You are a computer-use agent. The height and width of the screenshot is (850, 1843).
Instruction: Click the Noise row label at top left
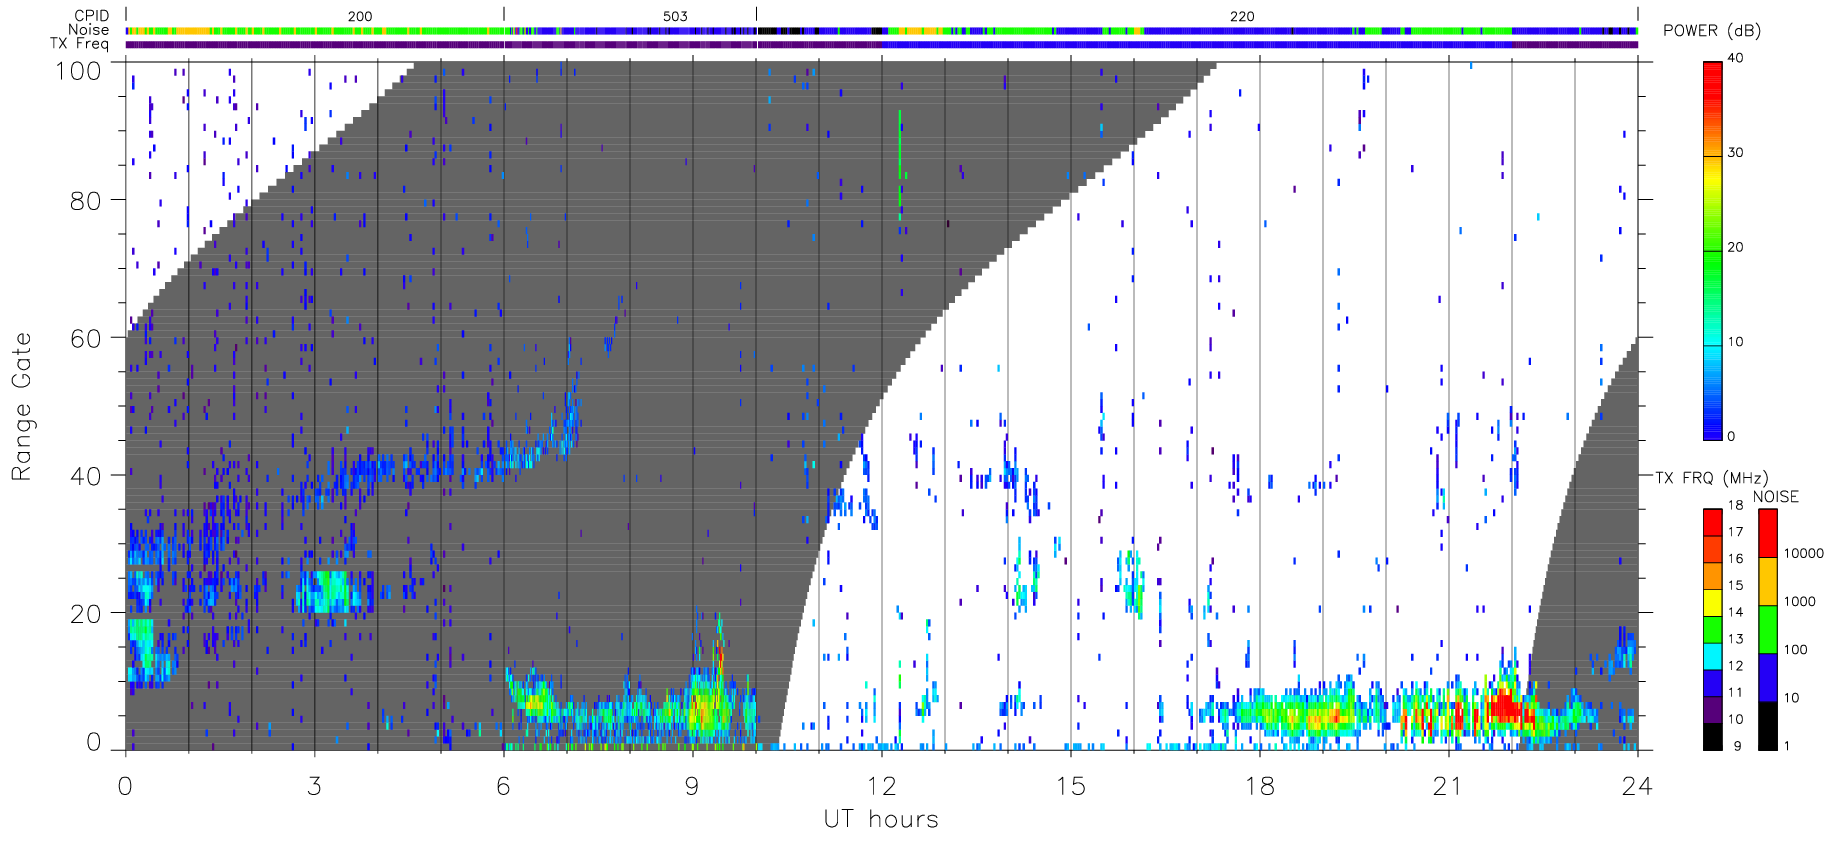[88, 30]
